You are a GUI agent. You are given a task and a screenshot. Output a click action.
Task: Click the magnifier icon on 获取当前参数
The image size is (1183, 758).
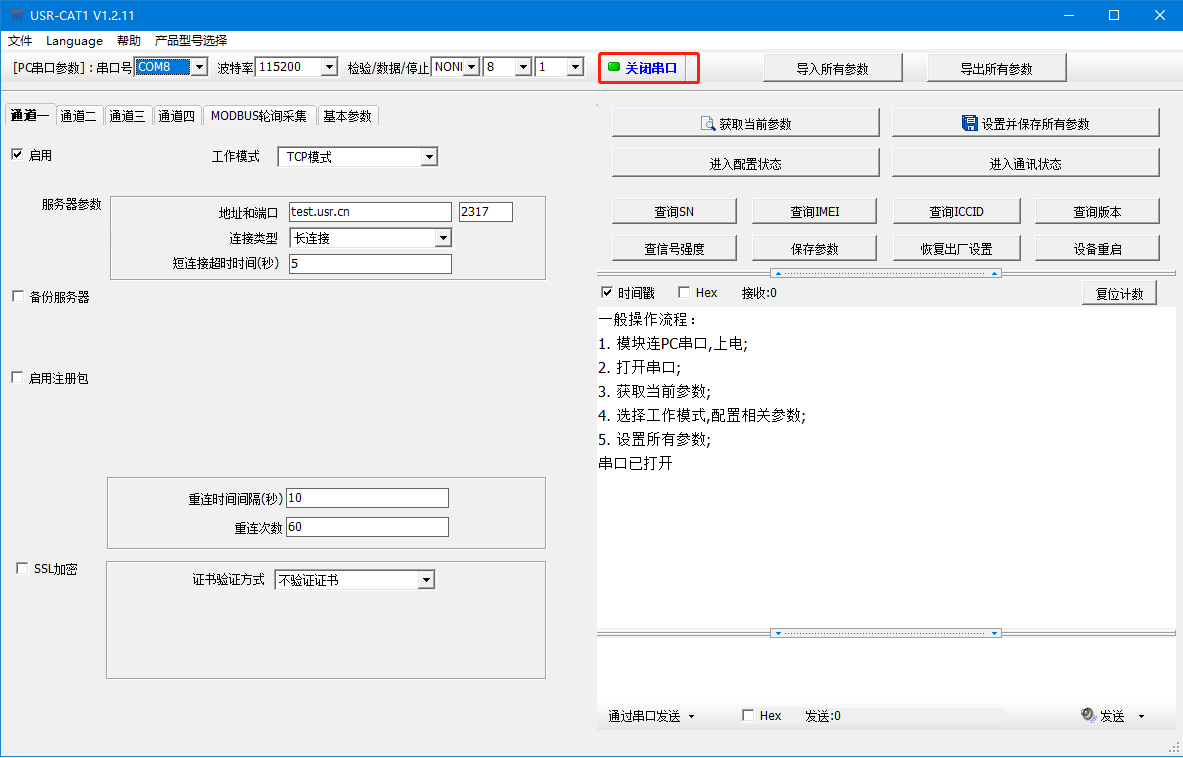(708, 123)
